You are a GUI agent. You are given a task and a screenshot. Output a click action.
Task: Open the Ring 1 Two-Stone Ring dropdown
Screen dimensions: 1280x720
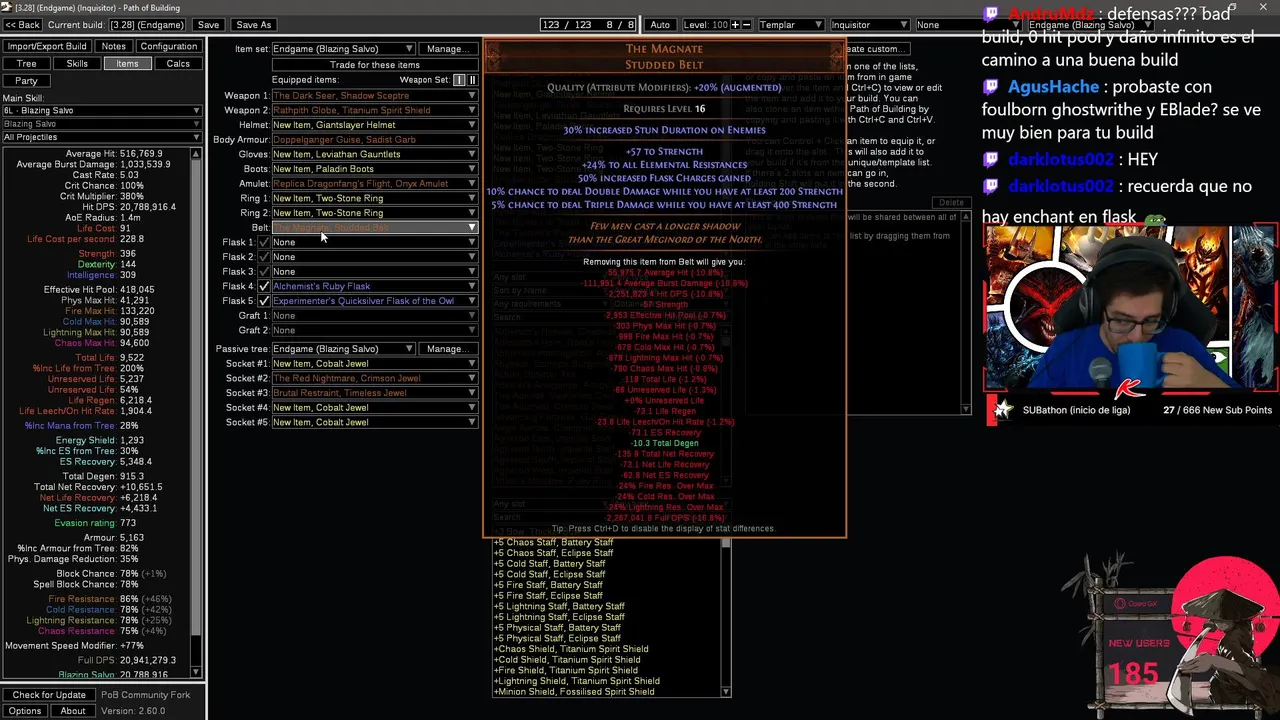coord(375,198)
